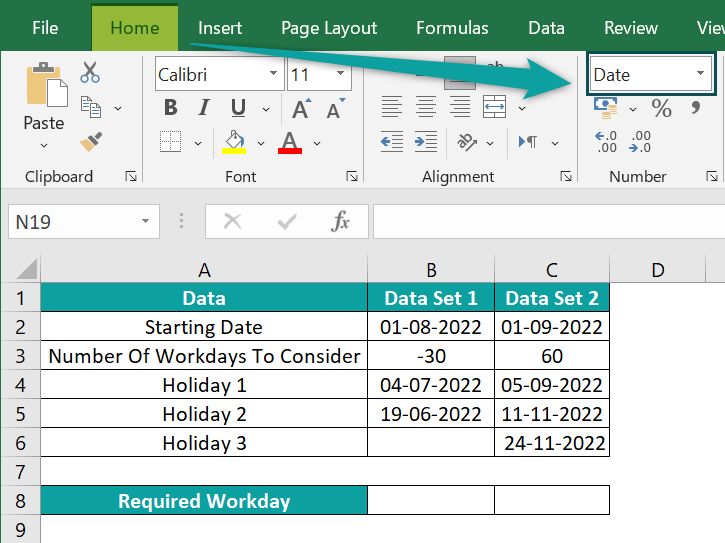Click cell with 24-11-2022

(552, 443)
